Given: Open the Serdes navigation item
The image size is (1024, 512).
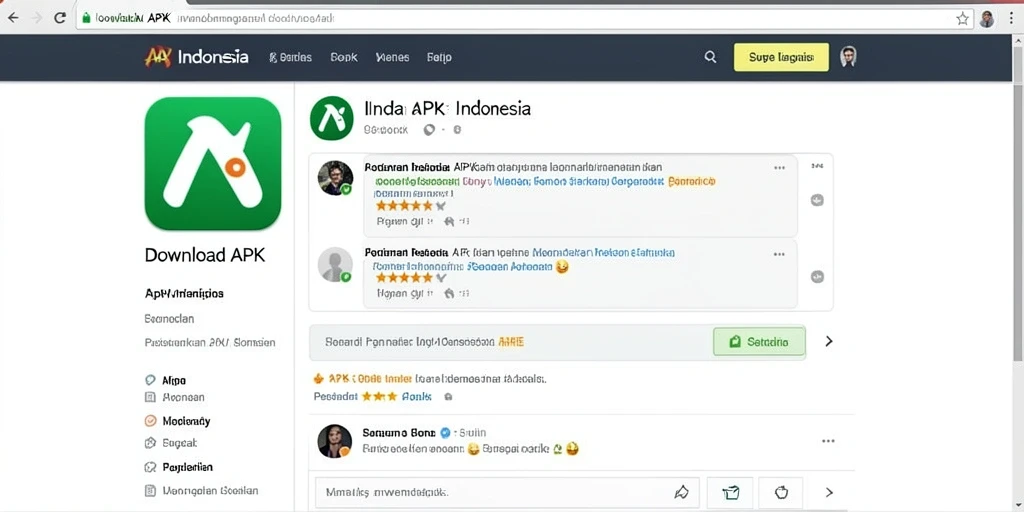Looking at the screenshot, I should tap(291, 57).
